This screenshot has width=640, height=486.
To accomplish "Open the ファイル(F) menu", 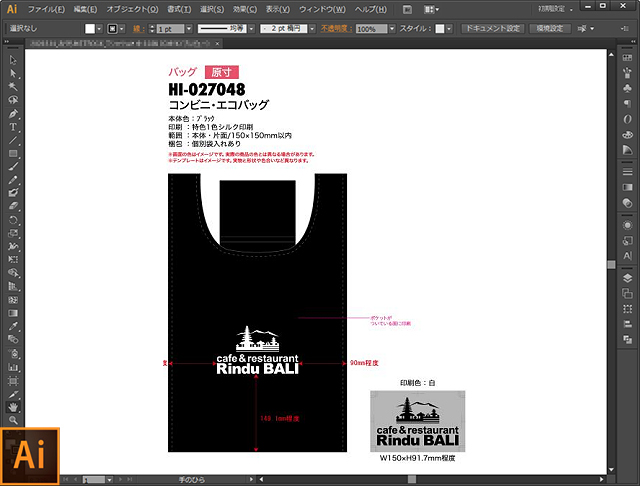I will pos(45,9).
